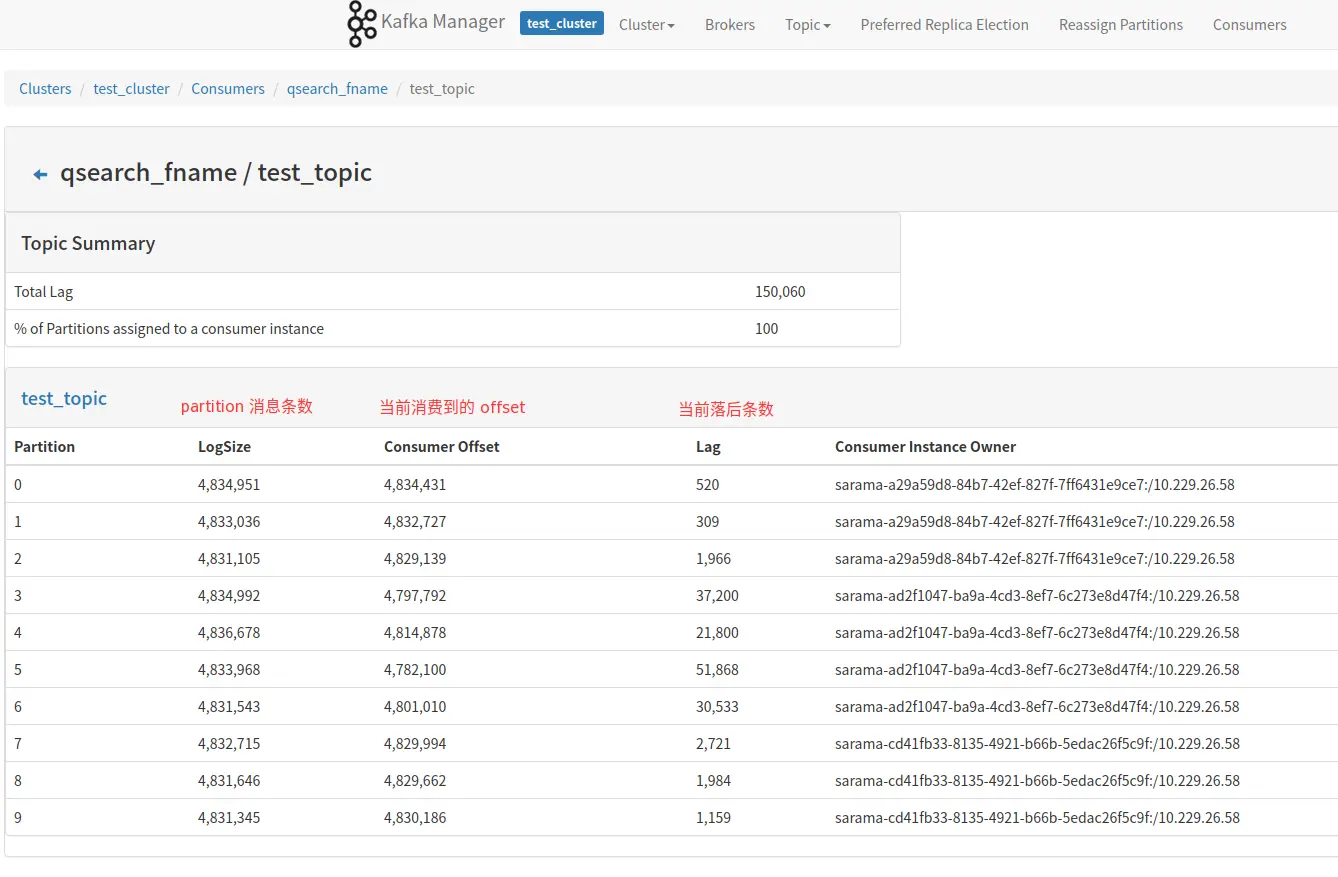Click the Total Lag value 150,060
Image resolution: width=1338 pixels, height=877 pixels.
click(x=780, y=292)
